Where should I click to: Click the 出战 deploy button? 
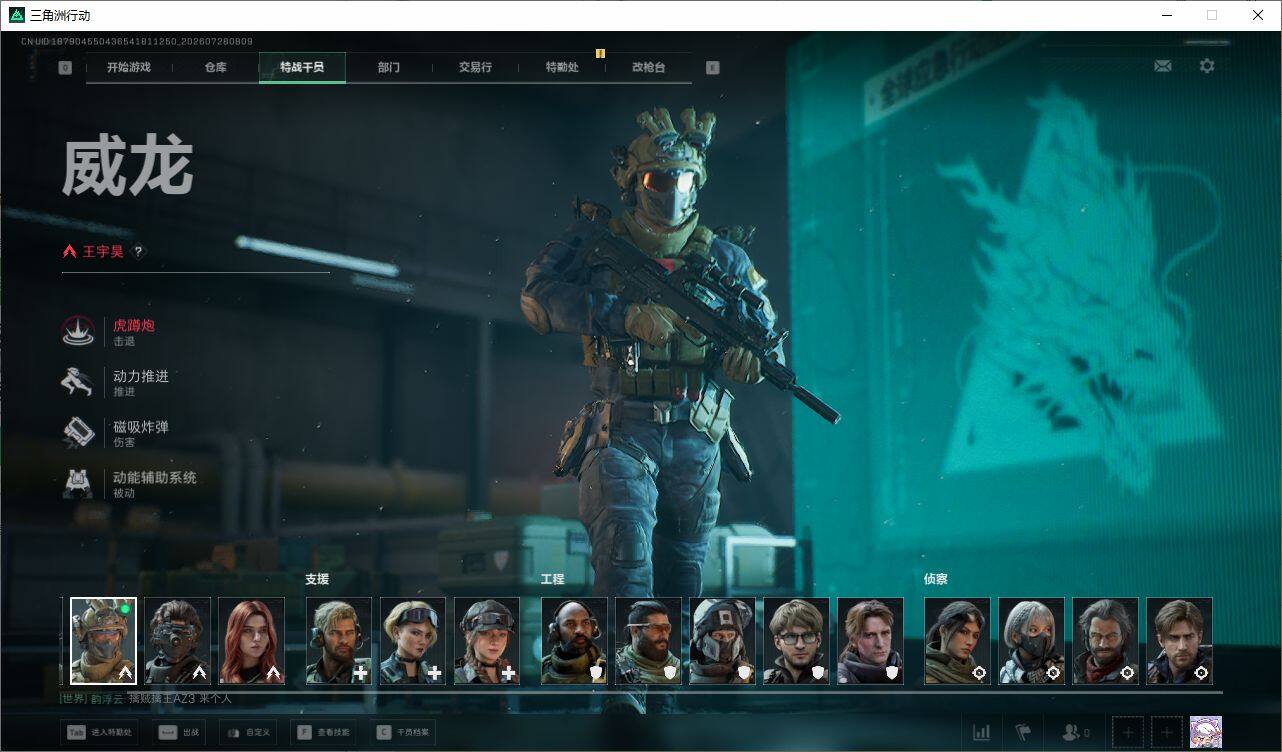(x=181, y=732)
